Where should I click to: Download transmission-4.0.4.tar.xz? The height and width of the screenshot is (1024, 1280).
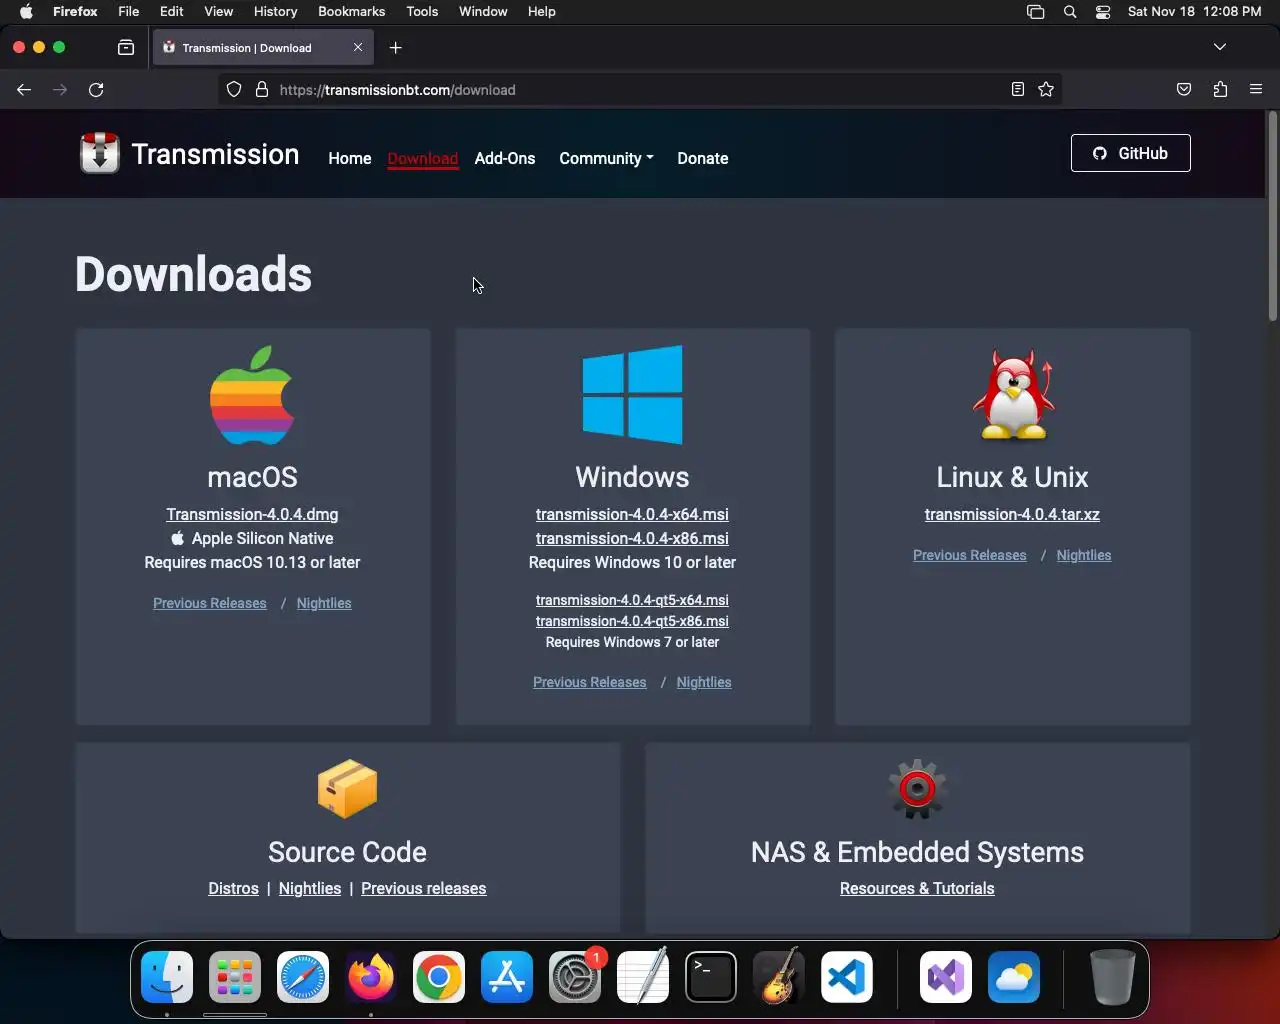pyautogui.click(x=1012, y=514)
